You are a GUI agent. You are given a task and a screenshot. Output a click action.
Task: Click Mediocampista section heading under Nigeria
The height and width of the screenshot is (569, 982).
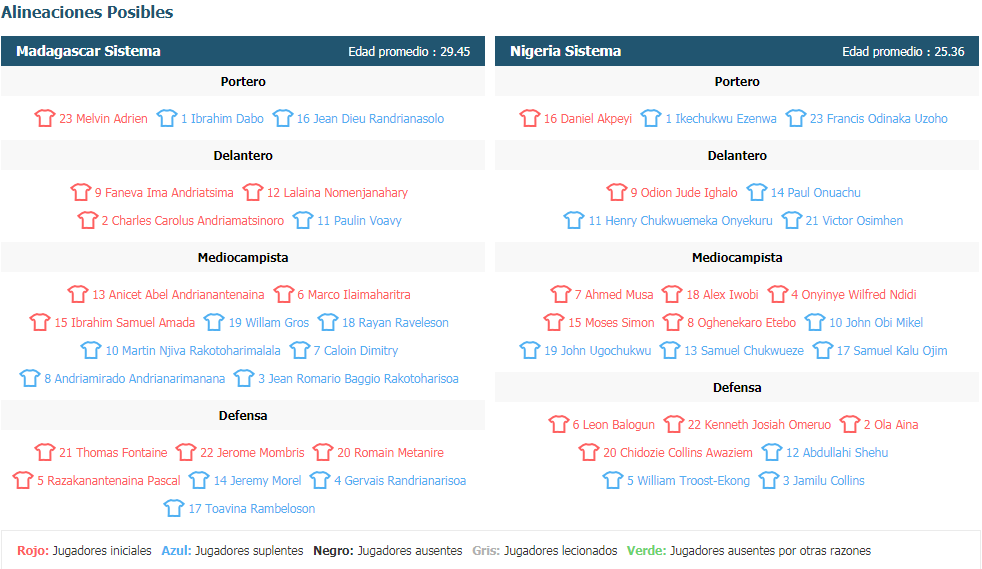737,257
